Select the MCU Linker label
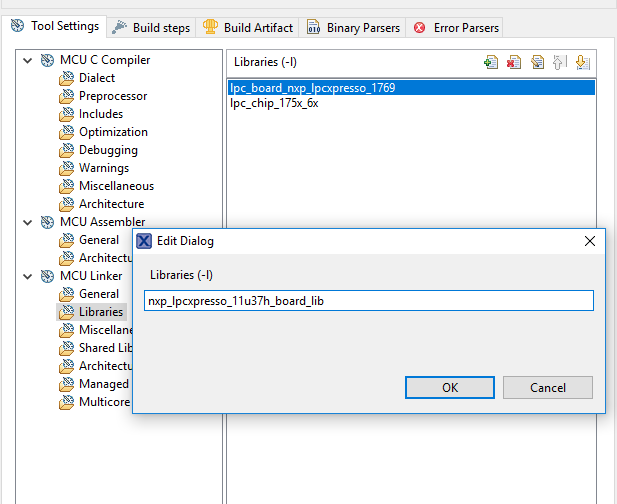This screenshot has height=504, width=617. [91, 276]
